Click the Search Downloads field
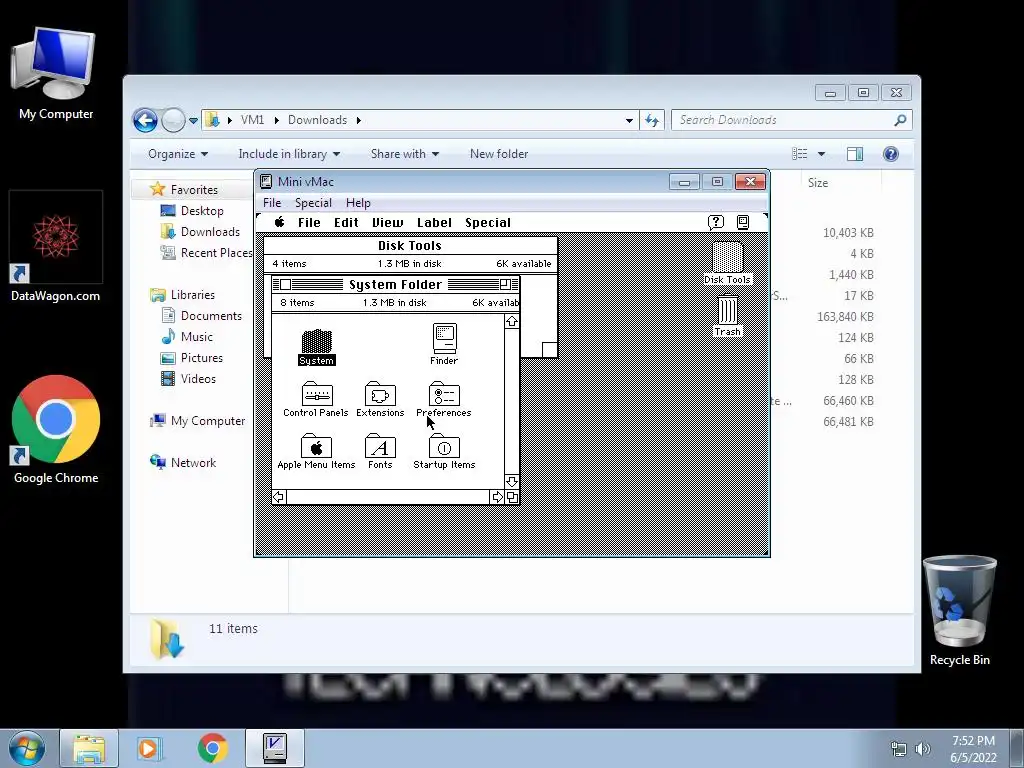1024x768 pixels. click(792, 120)
